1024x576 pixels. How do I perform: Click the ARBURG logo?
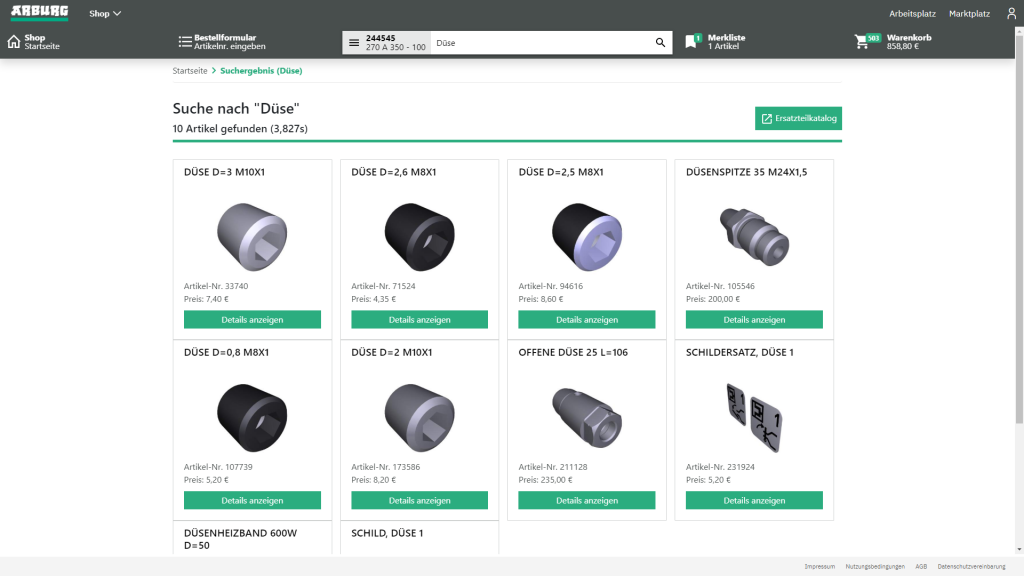pos(38,12)
